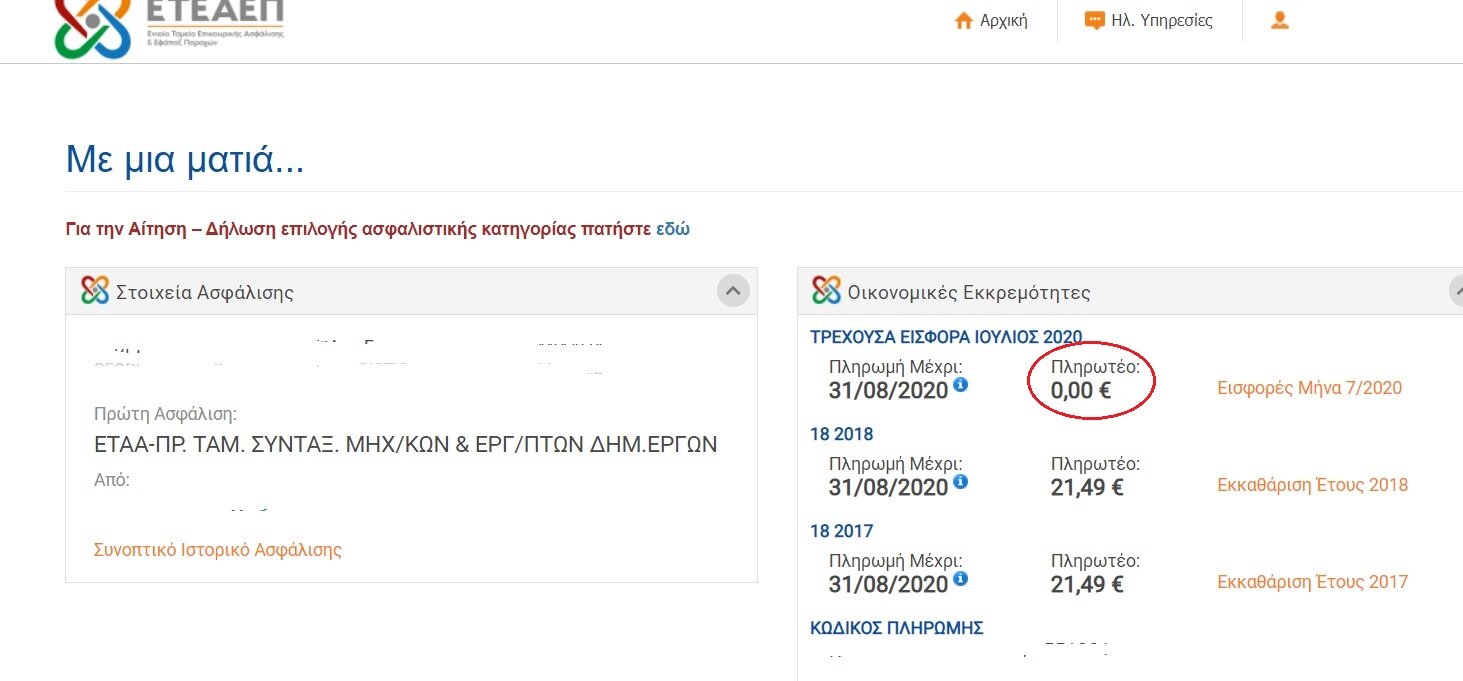Click the Οικονομικές Εκκρεμότητες panel logo icon
This screenshot has width=1463, height=681.
point(827,291)
